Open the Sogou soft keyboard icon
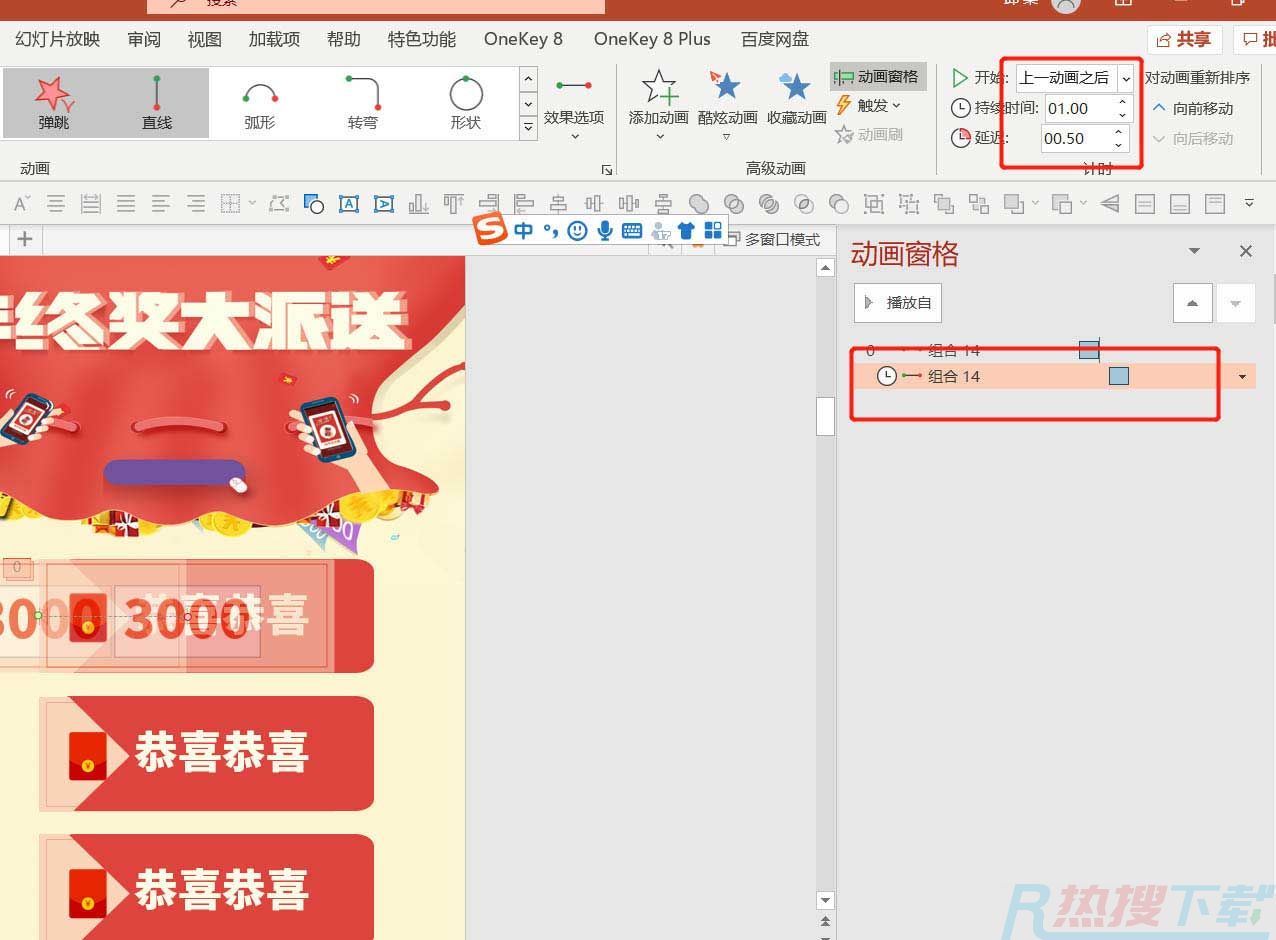This screenshot has width=1276, height=940. pos(631,230)
